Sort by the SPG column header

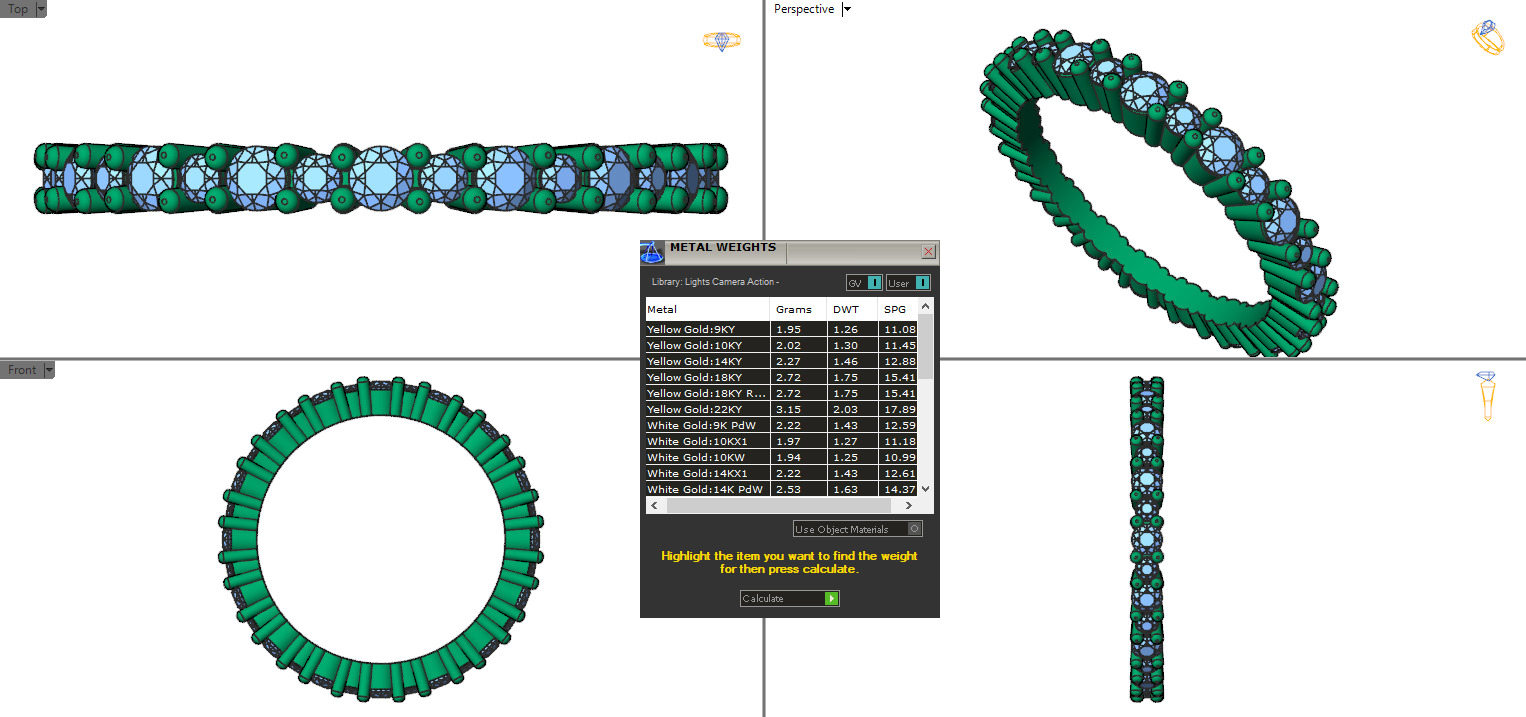(x=897, y=309)
